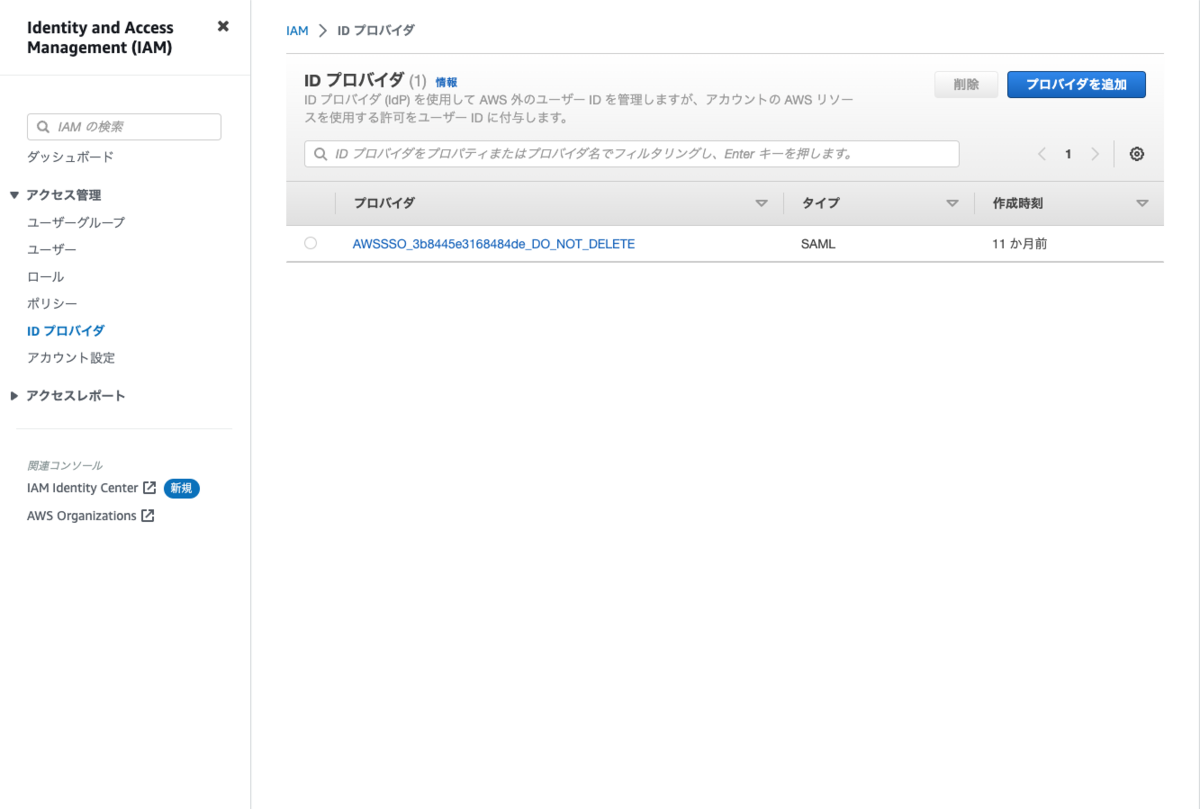This screenshot has width=1200, height=809.
Task: Click the previous page arrow in pagination
Action: 1041,153
